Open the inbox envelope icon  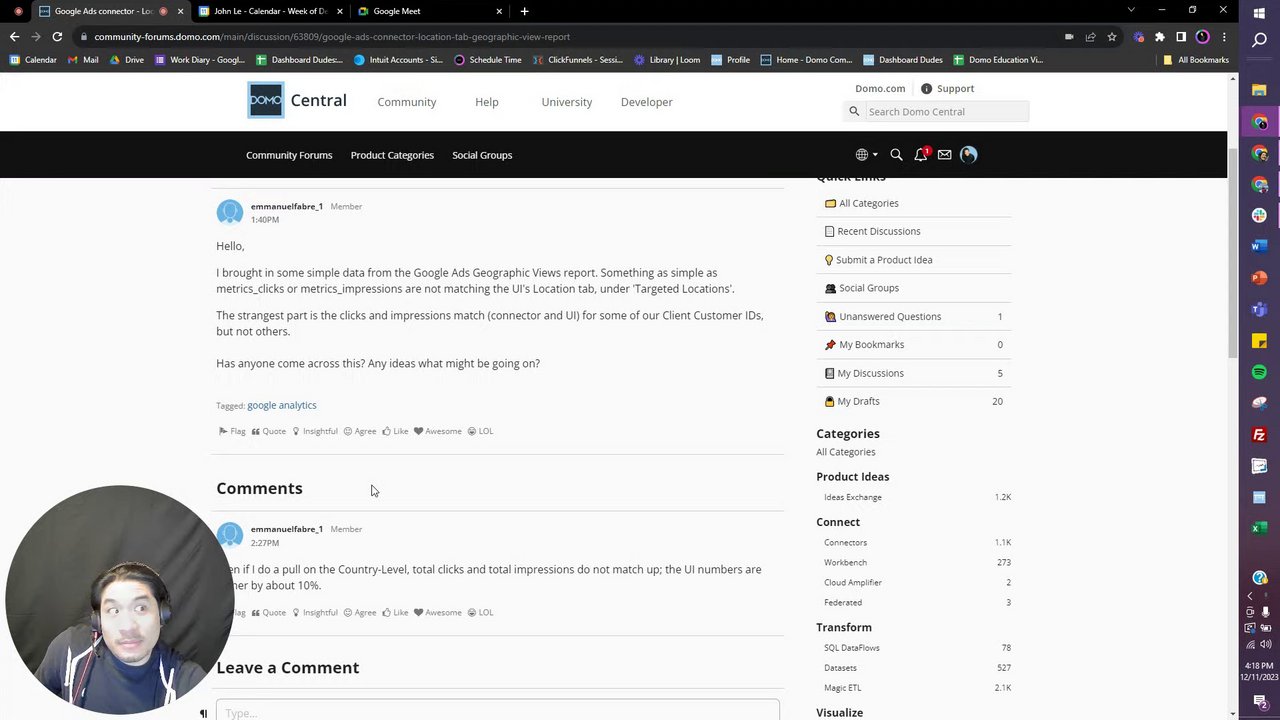tap(944, 155)
